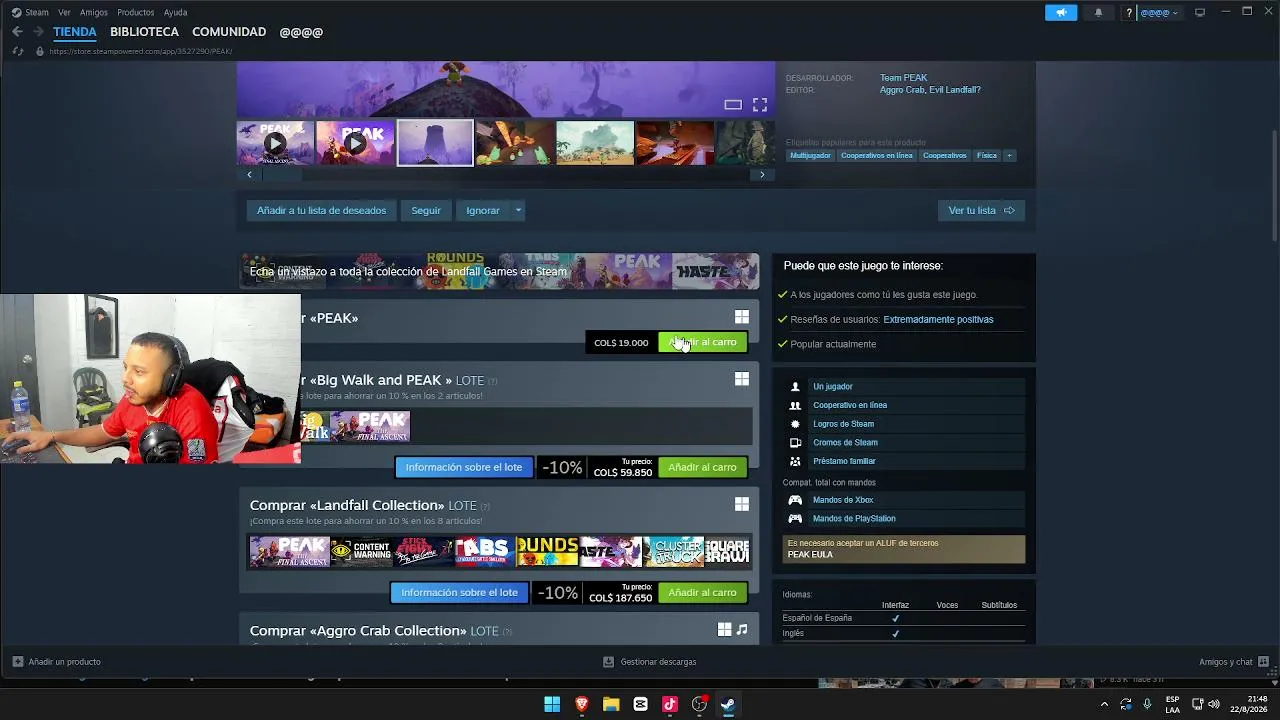The height and width of the screenshot is (720, 1280).
Task: Click Ver tu lista button
Action: tap(982, 210)
